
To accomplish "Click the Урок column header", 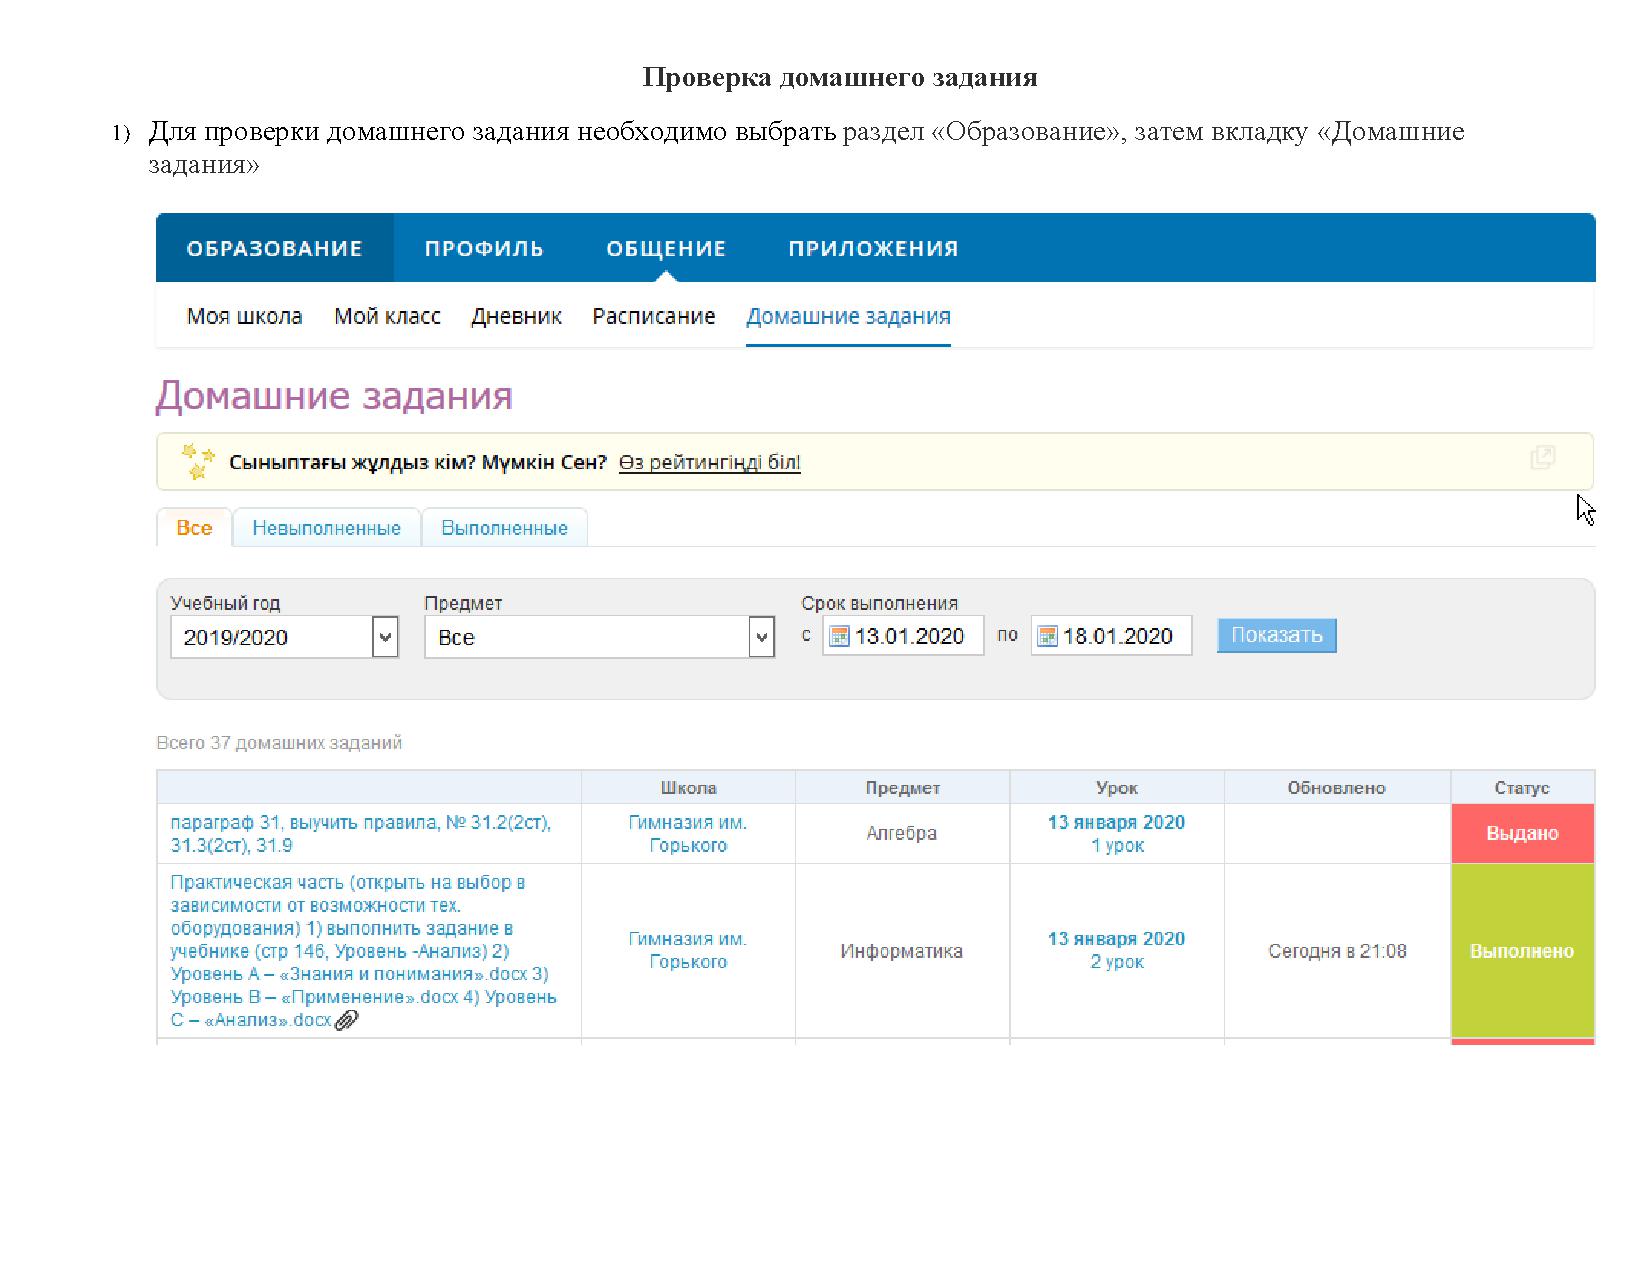I will 1116,788.
